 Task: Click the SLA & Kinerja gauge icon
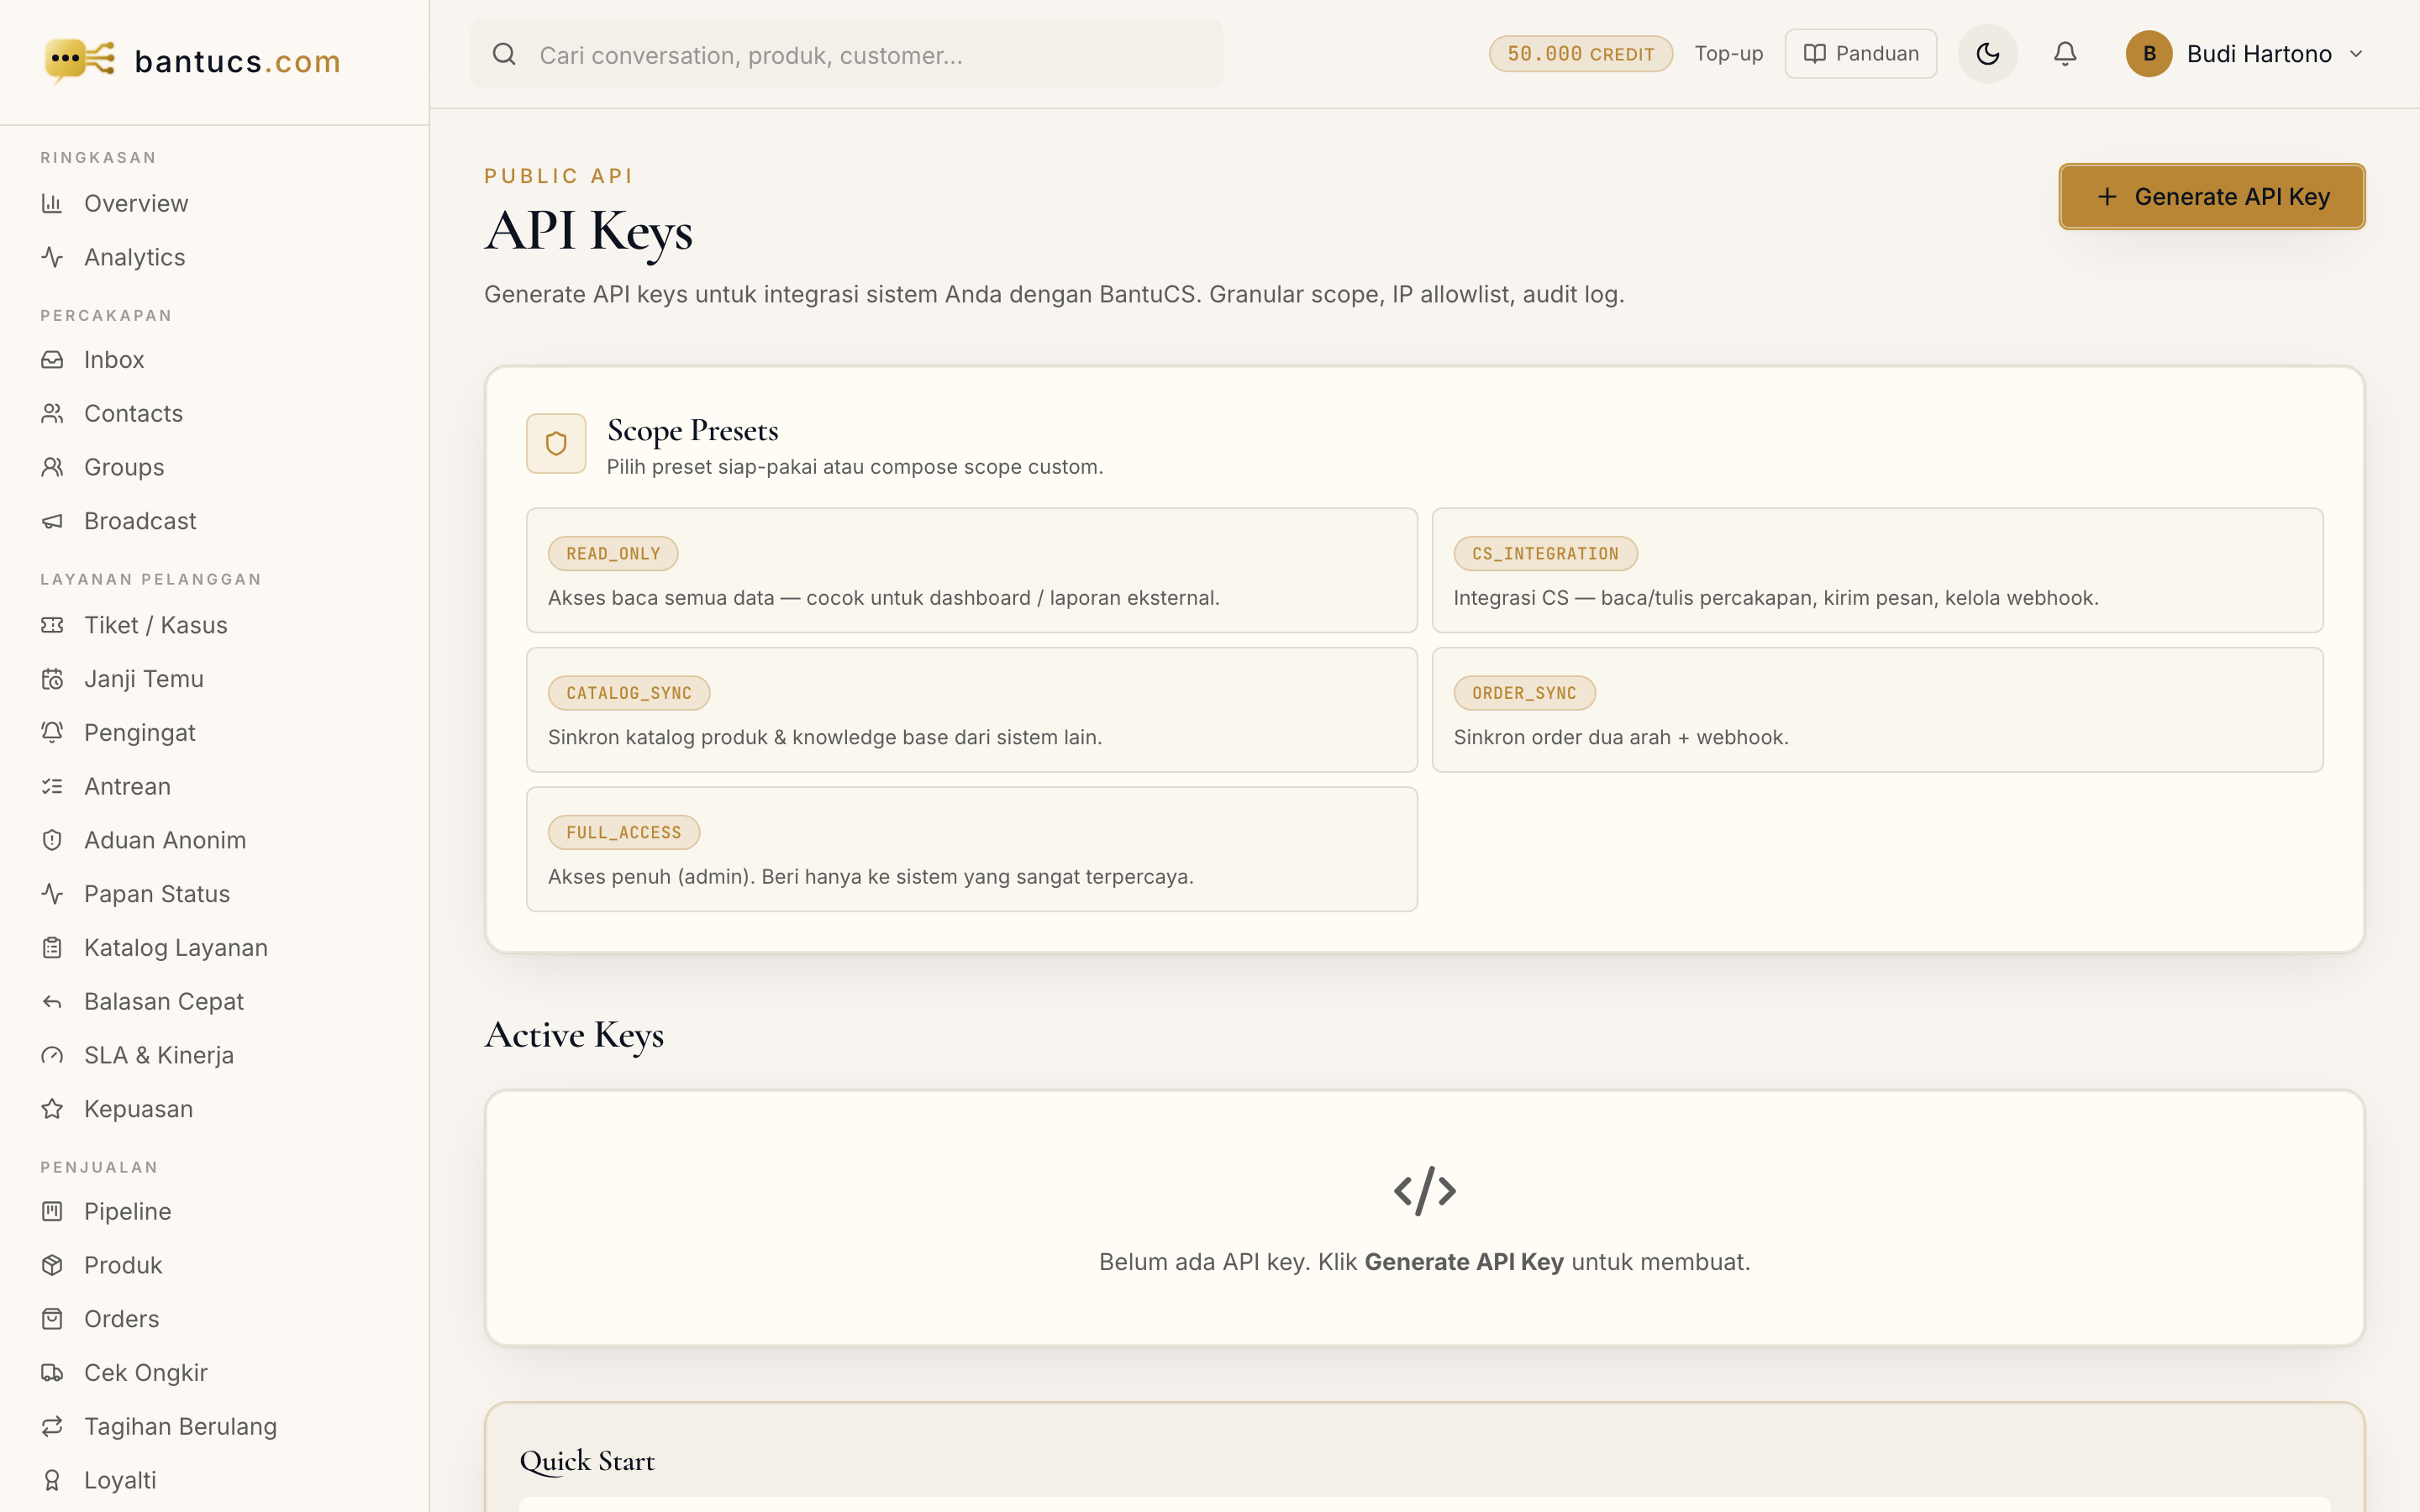(x=52, y=1056)
